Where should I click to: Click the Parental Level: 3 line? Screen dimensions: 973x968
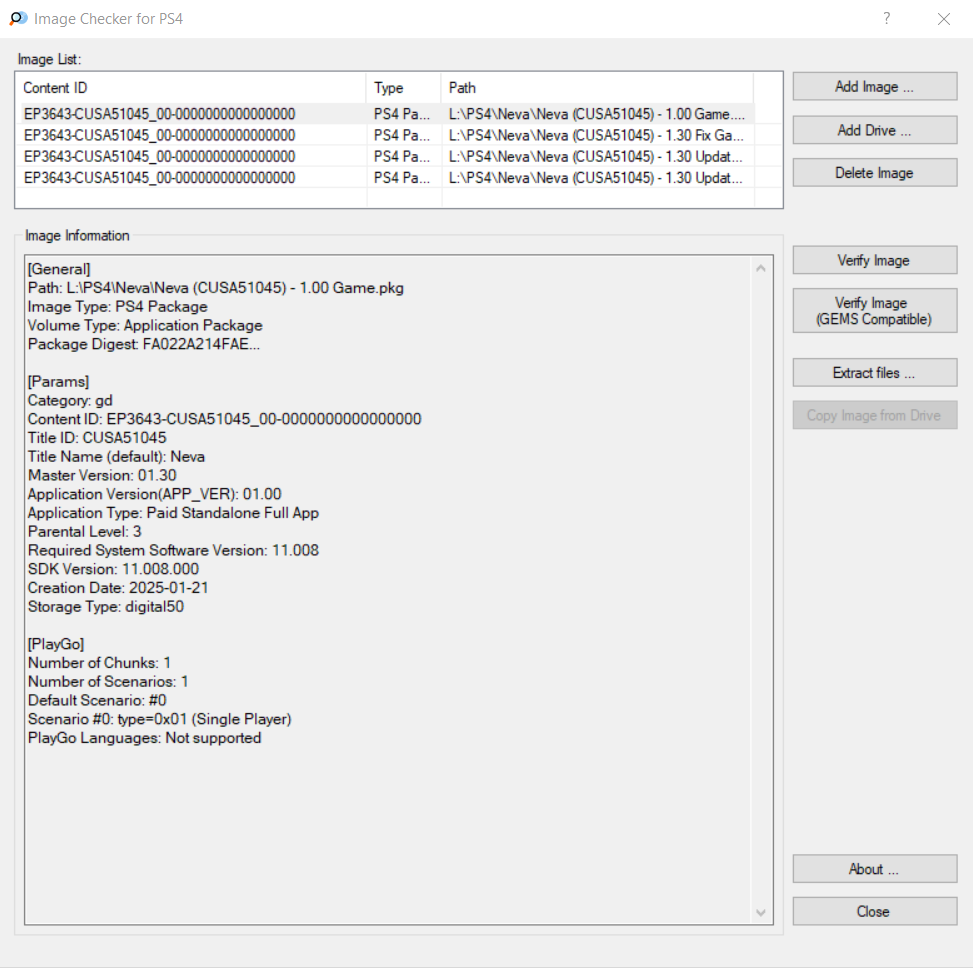84,532
